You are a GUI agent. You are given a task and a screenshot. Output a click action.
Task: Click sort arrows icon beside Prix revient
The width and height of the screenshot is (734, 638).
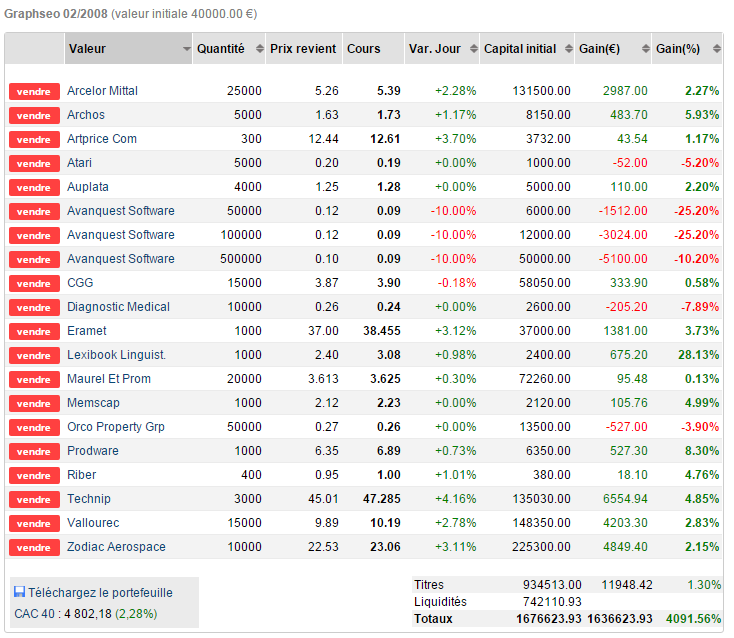pyautogui.click(x=334, y=49)
